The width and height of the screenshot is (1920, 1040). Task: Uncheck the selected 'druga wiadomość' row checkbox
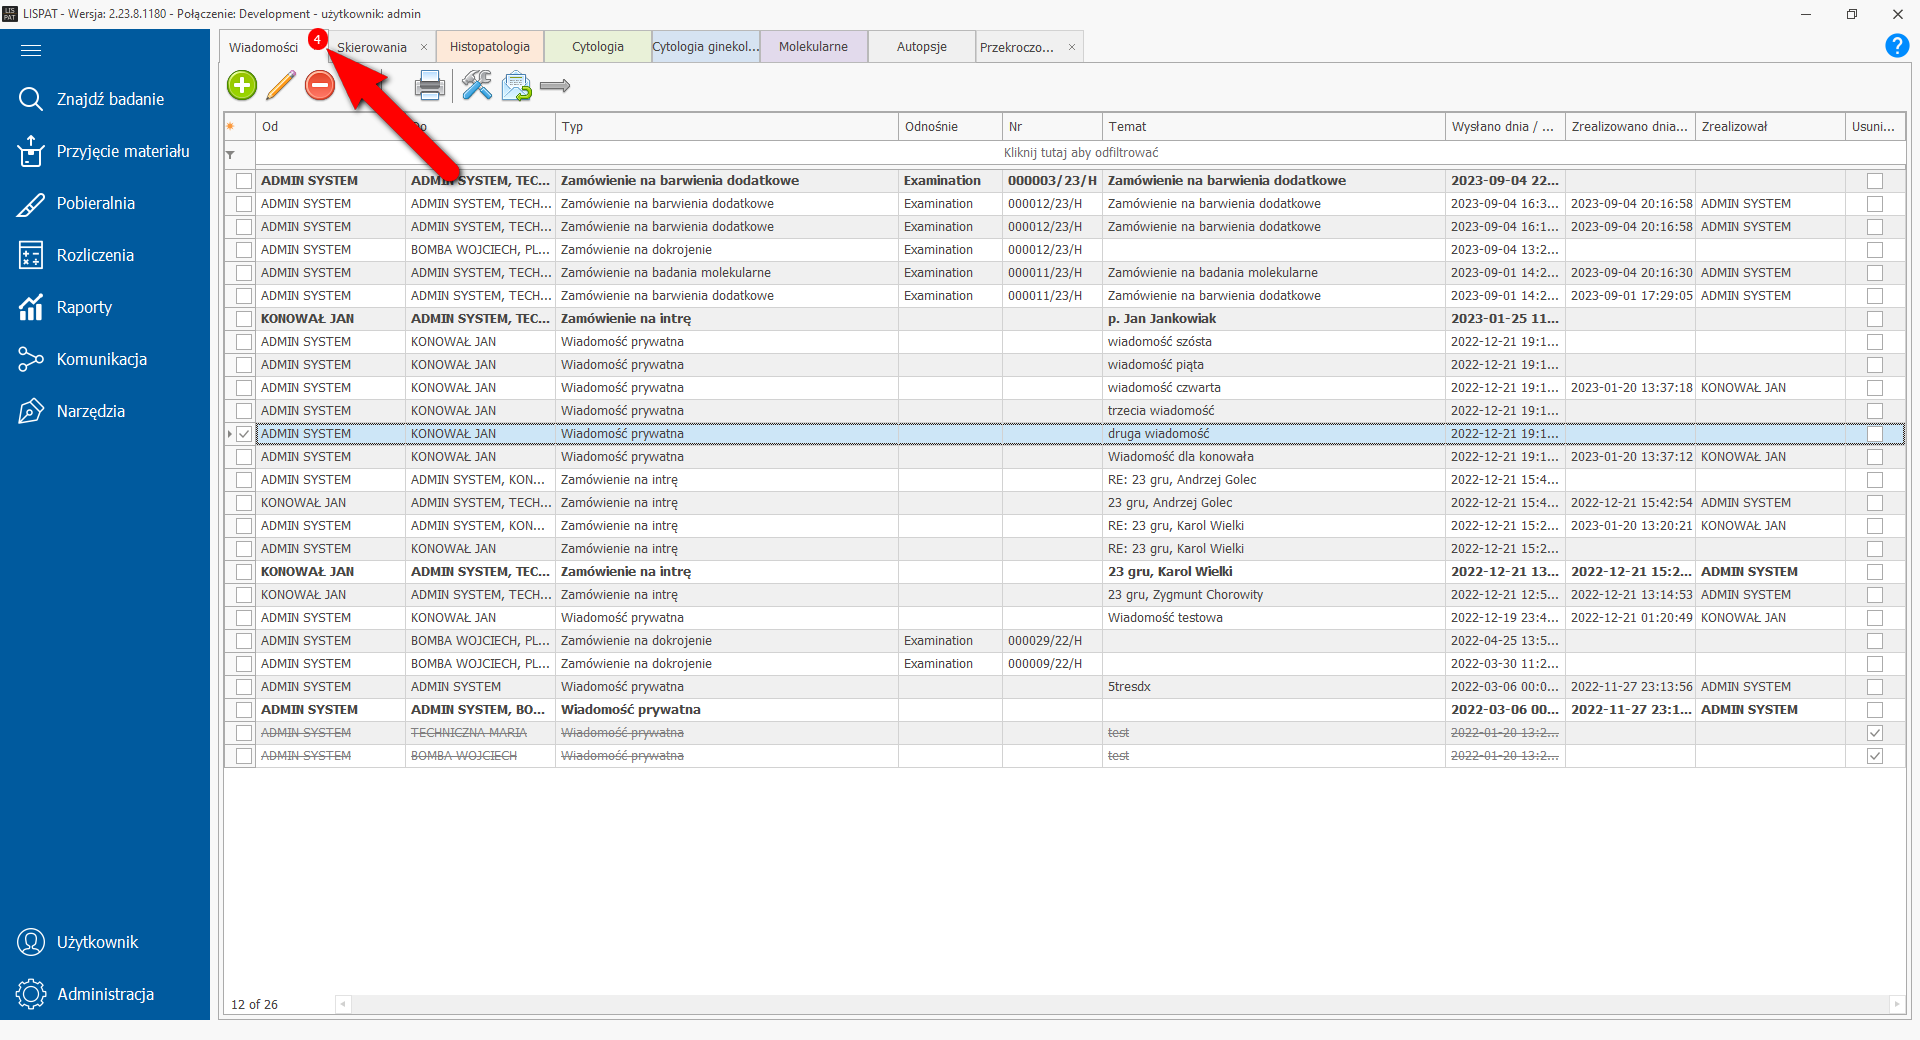pyautogui.click(x=244, y=434)
